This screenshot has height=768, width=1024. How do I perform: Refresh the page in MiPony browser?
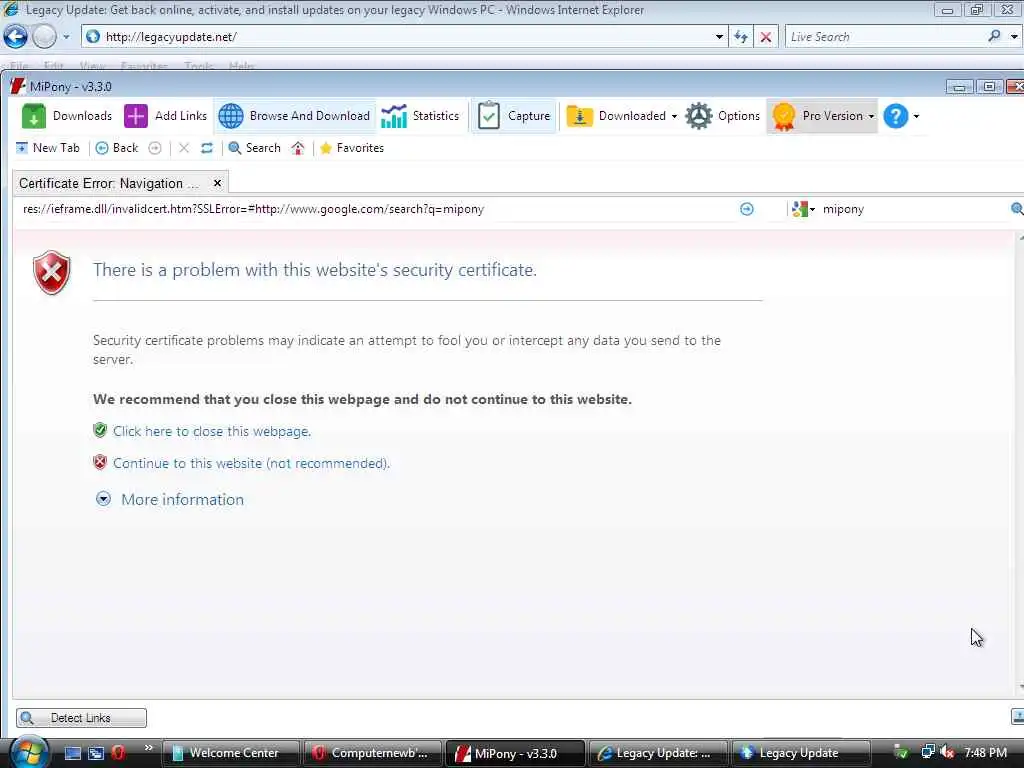coord(207,148)
